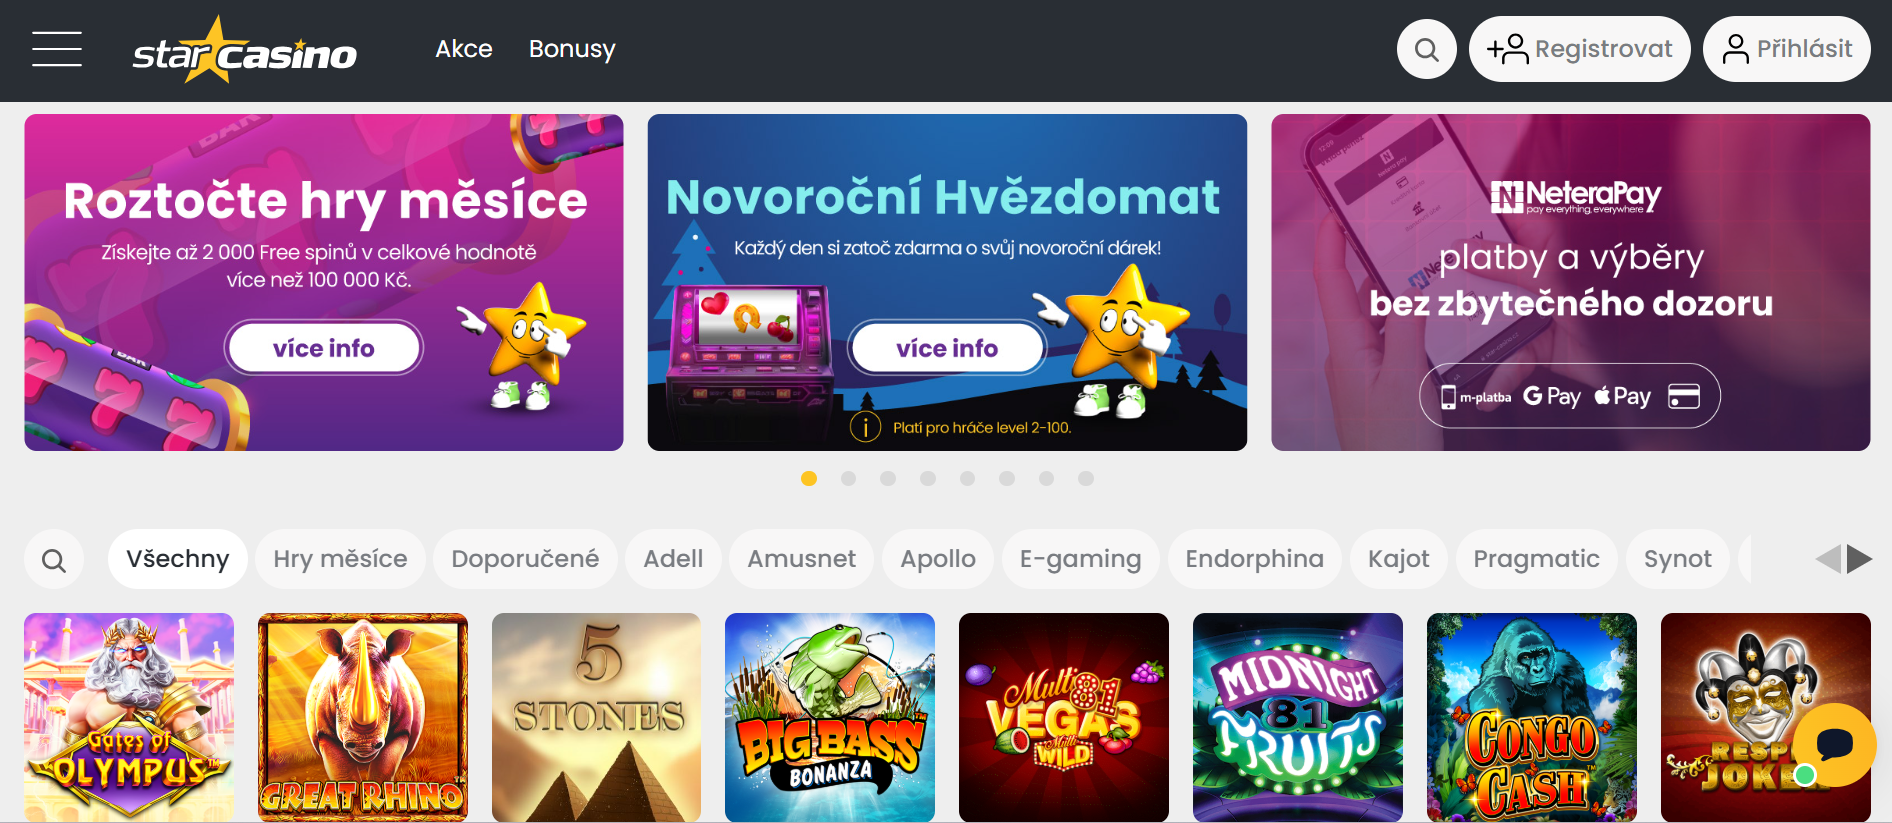The image size is (1892, 823).
Task: Filter games by Pragmatic provider
Action: (1536, 559)
